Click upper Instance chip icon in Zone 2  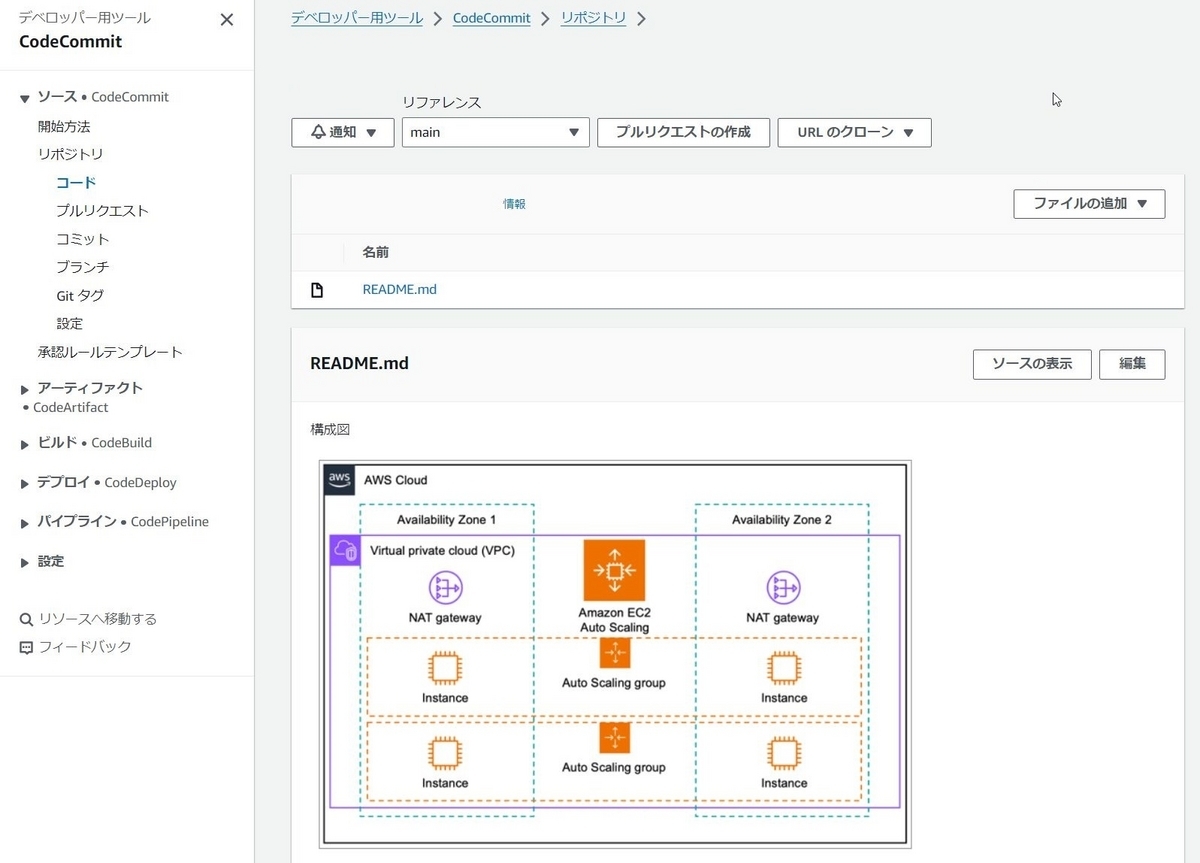pos(783,668)
